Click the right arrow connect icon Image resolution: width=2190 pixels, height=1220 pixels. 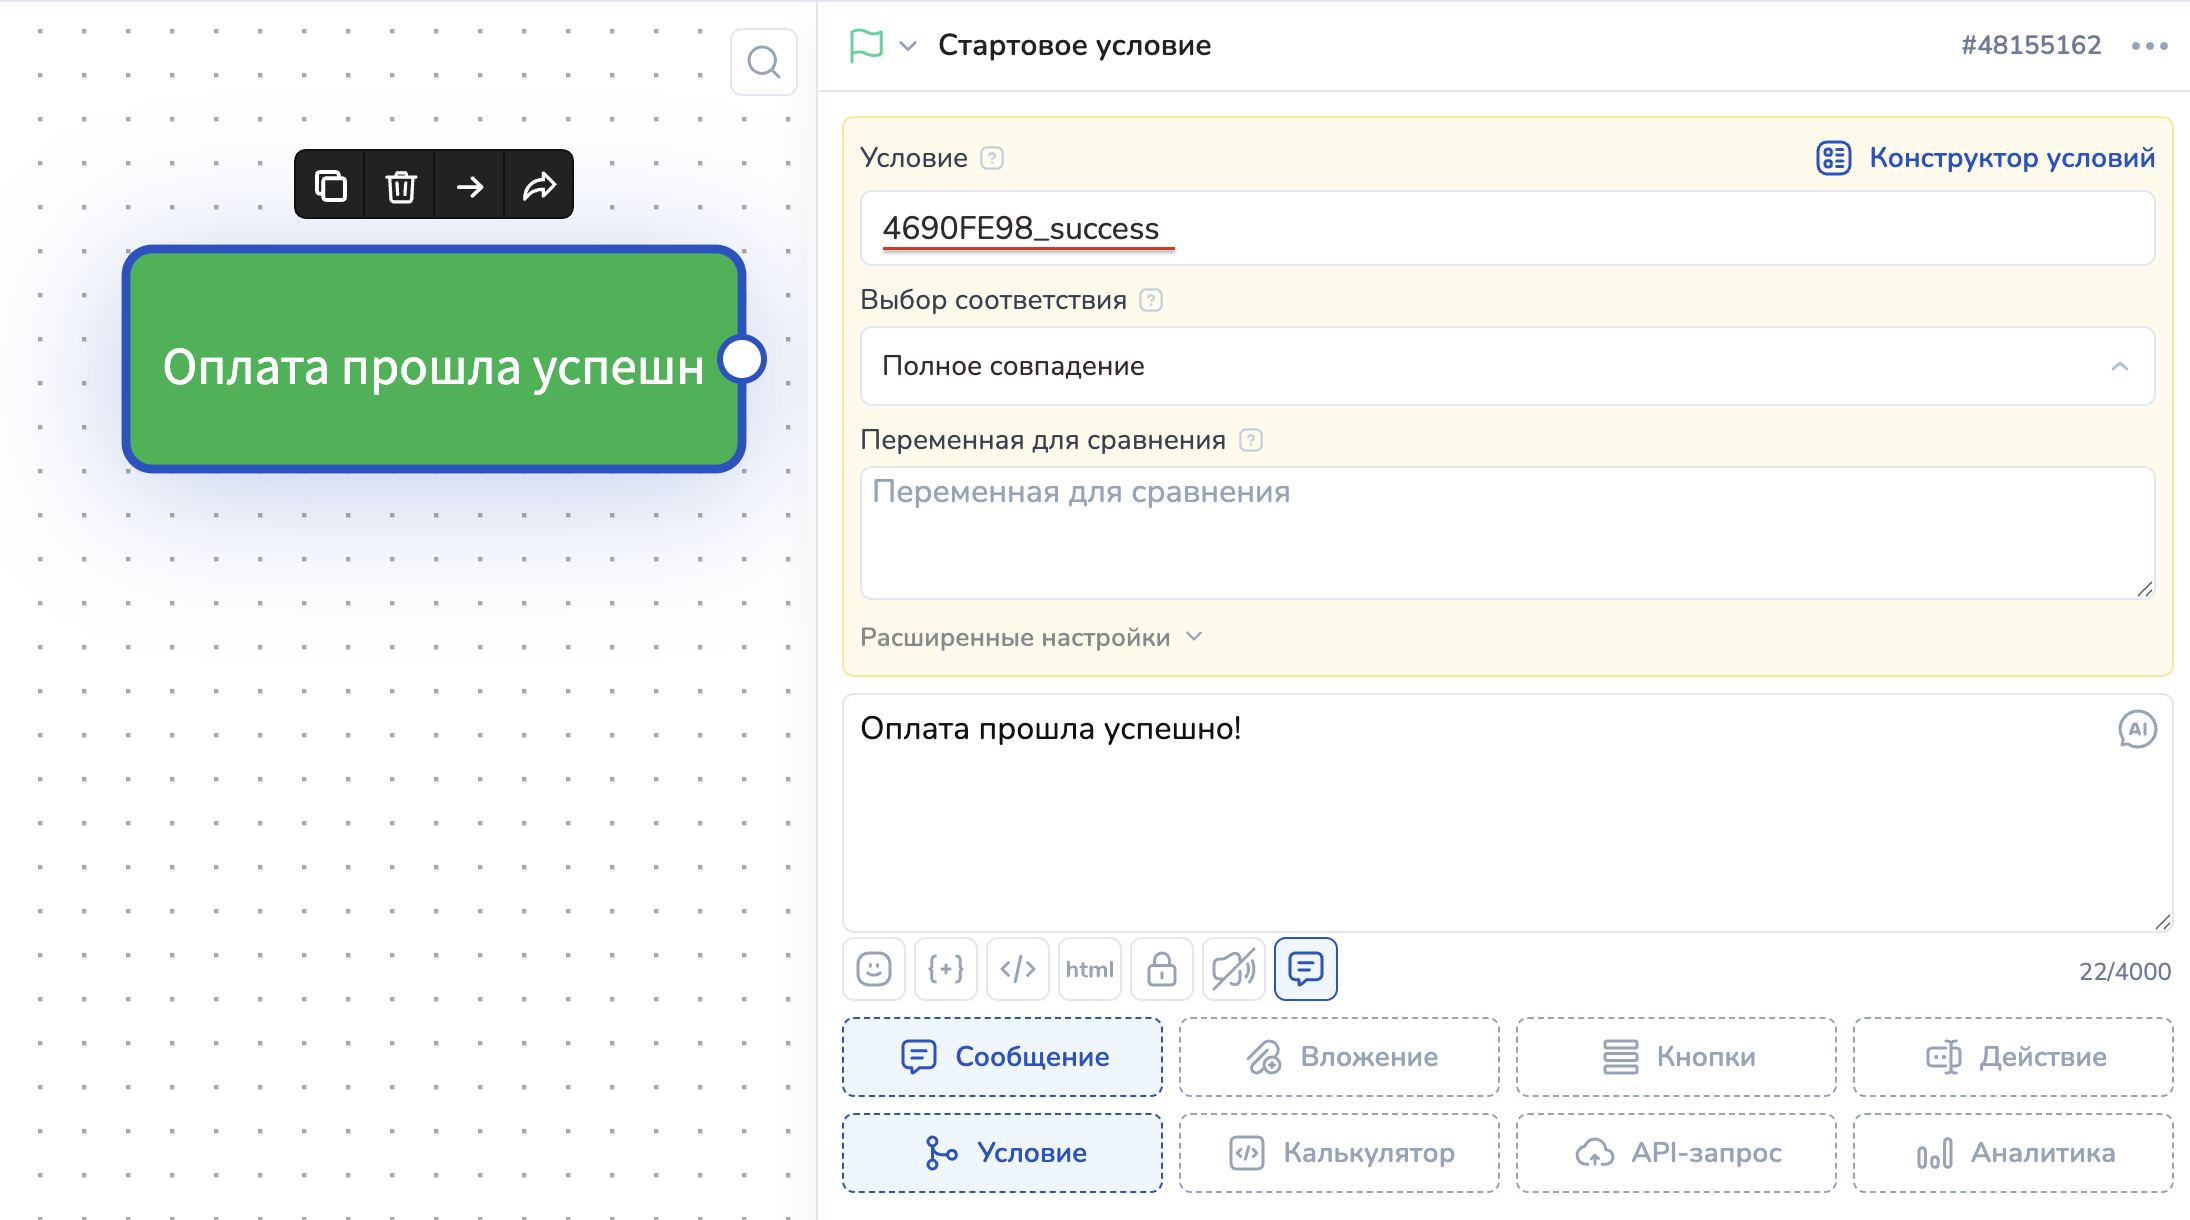pyautogui.click(x=470, y=186)
